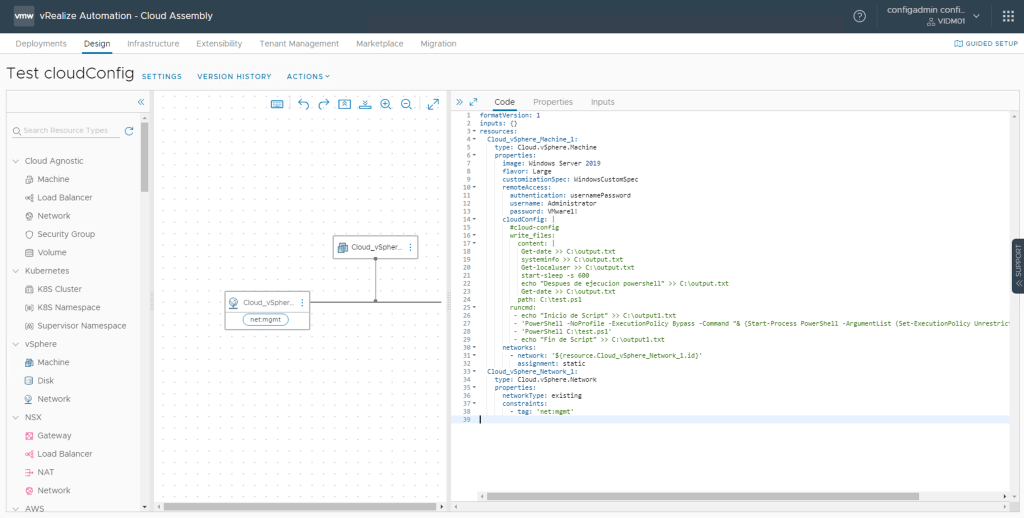Image resolution: width=1024 pixels, height=518 pixels.
Task: Open the Actions dropdown menu
Action: tap(308, 76)
